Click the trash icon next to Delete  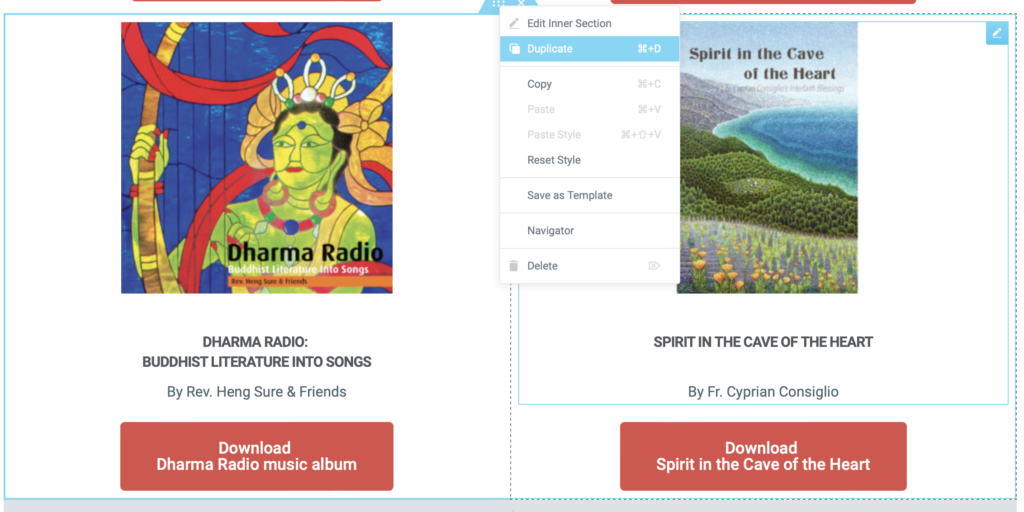click(x=514, y=266)
